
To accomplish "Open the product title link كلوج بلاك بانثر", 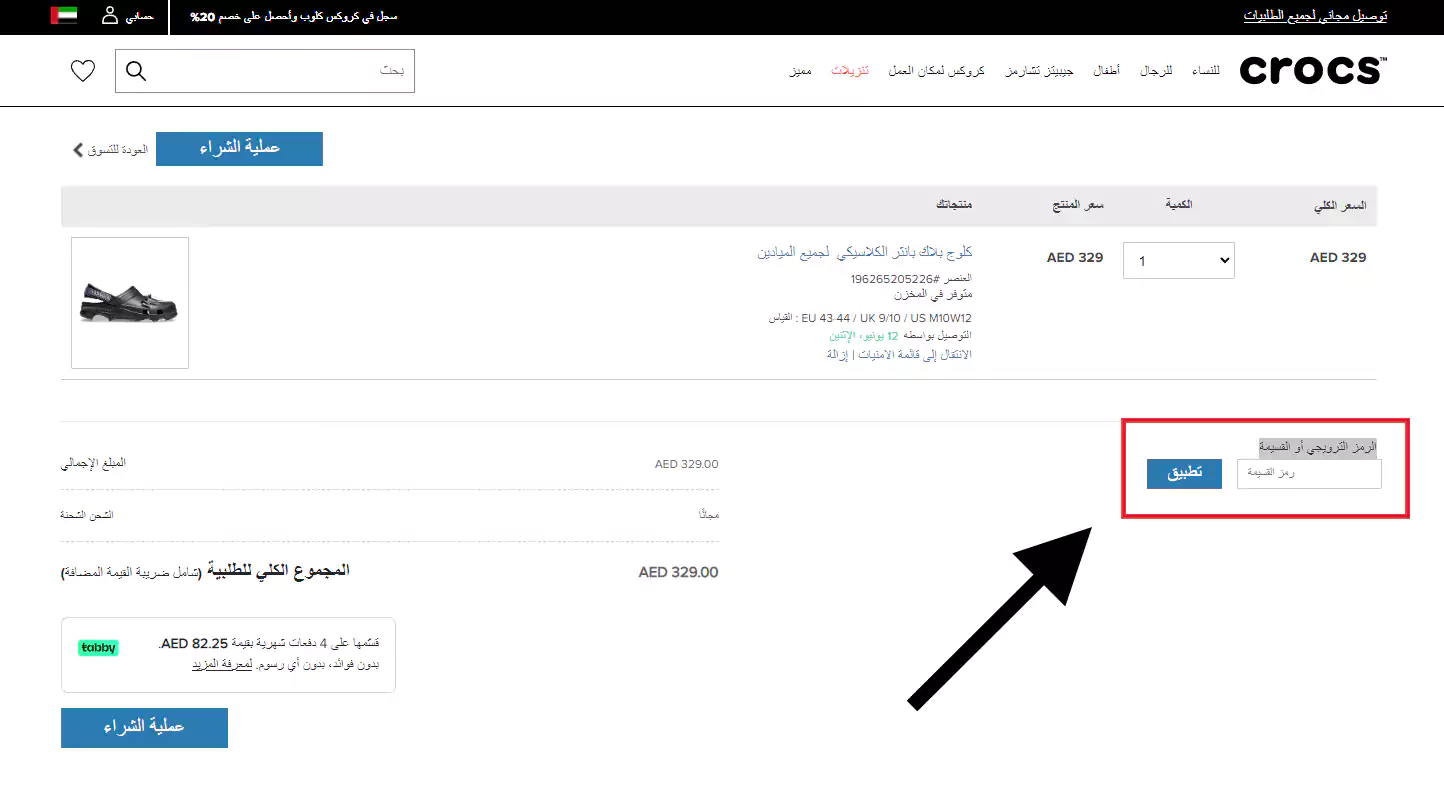I will (x=865, y=252).
